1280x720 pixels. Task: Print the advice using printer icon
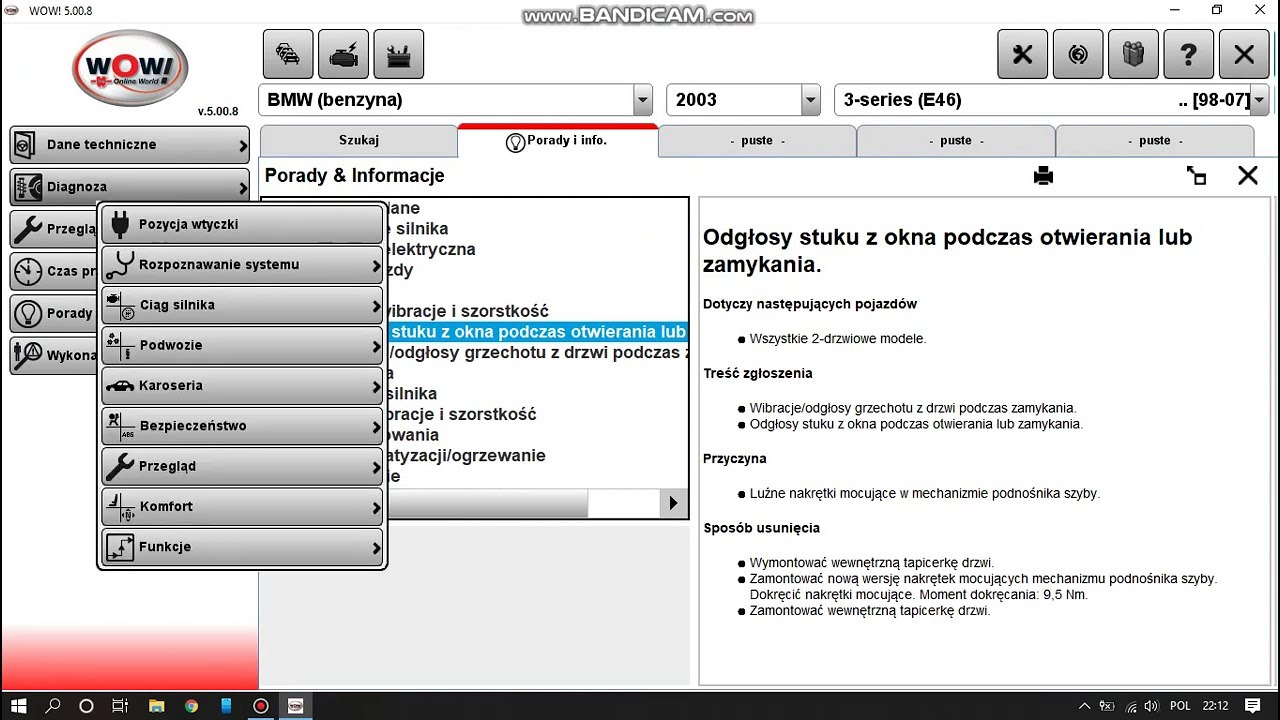tap(1043, 176)
